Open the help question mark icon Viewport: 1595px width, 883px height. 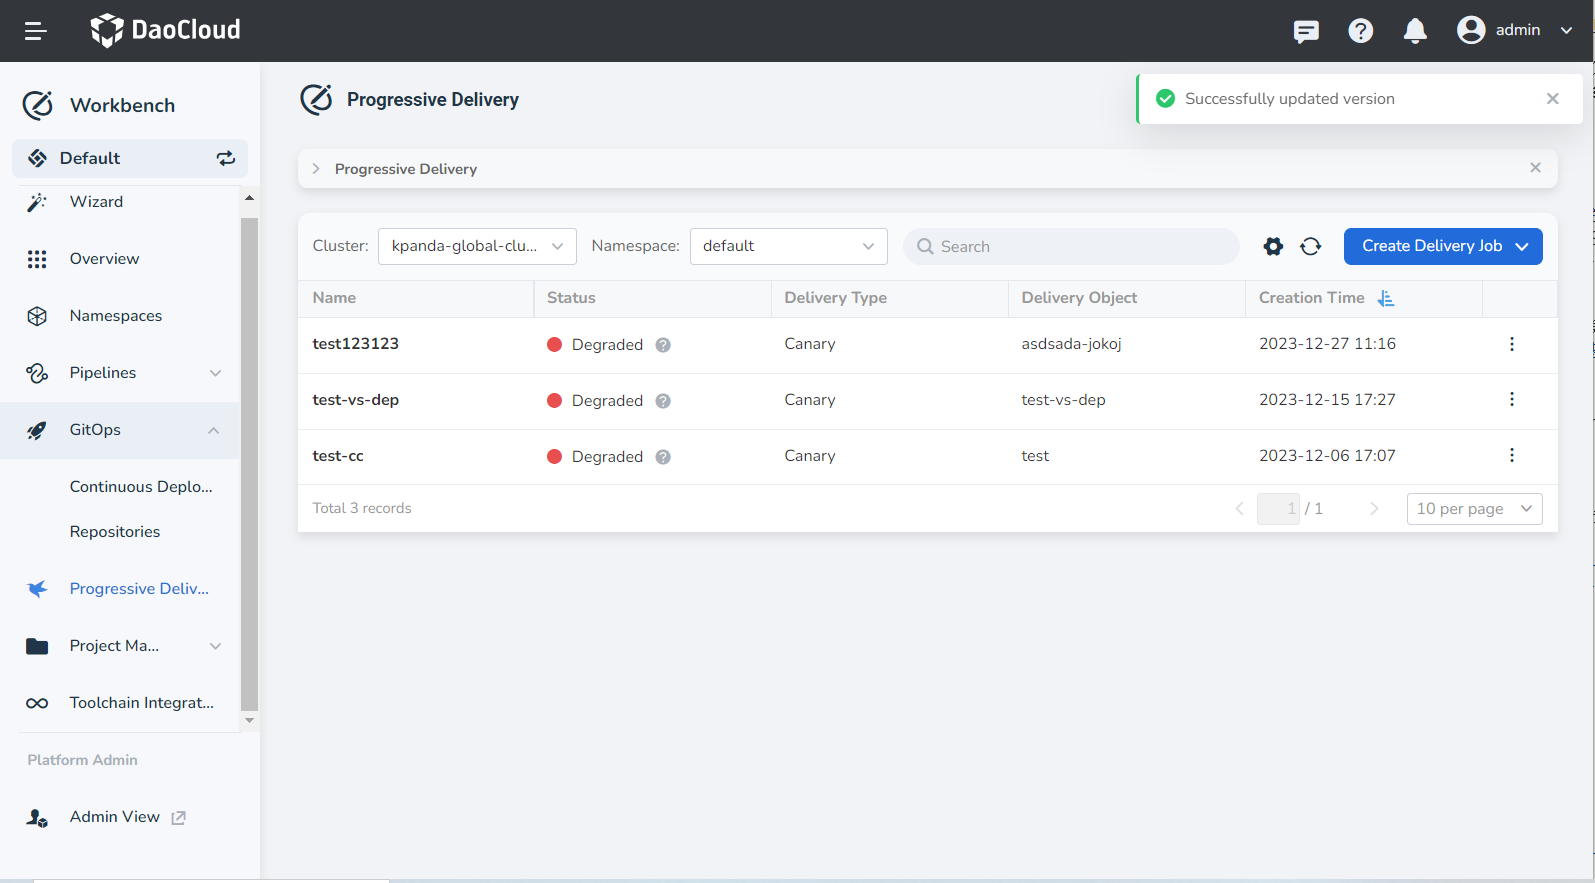point(1360,31)
